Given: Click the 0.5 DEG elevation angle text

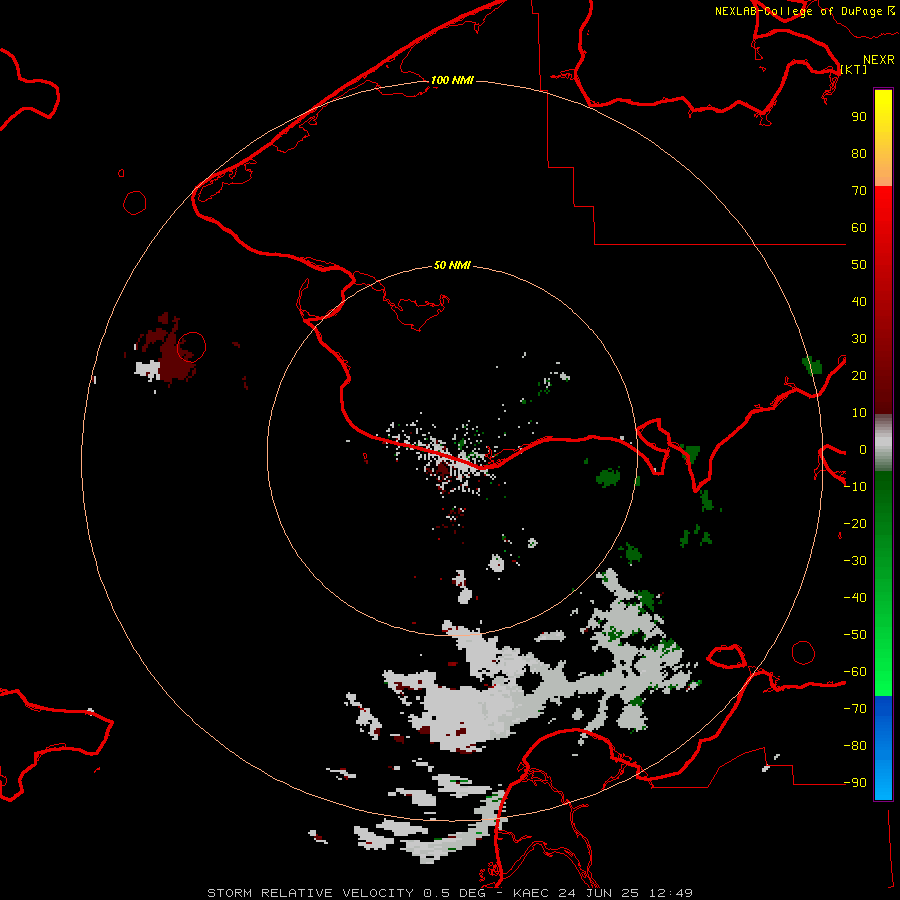Looking at the screenshot, I should [455, 893].
